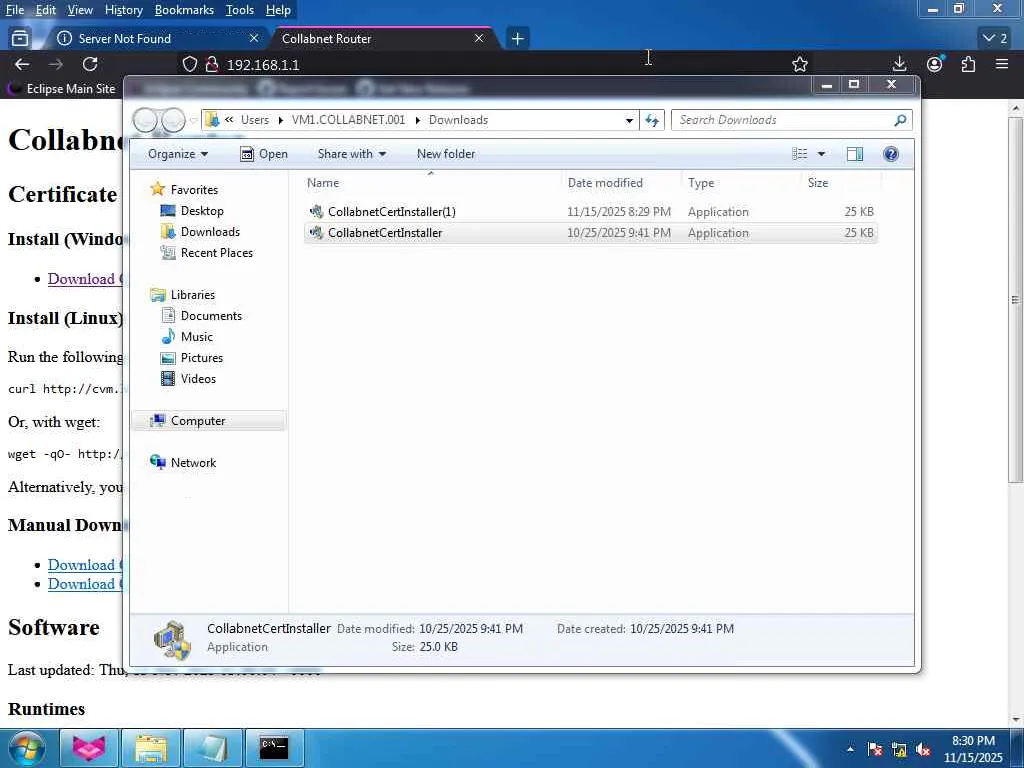Screen dimensions: 1024x768
Task: Sort files by the Size column
Action: click(x=841, y=183)
